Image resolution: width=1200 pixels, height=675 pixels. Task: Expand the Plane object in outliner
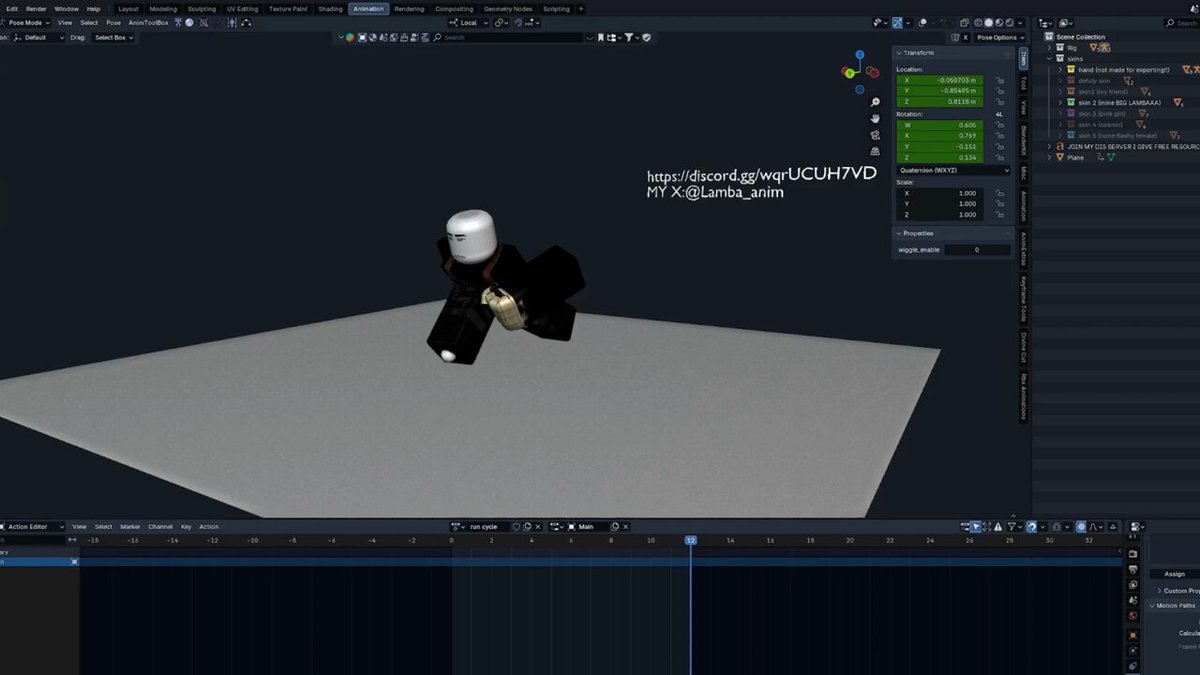pyautogui.click(x=1049, y=157)
